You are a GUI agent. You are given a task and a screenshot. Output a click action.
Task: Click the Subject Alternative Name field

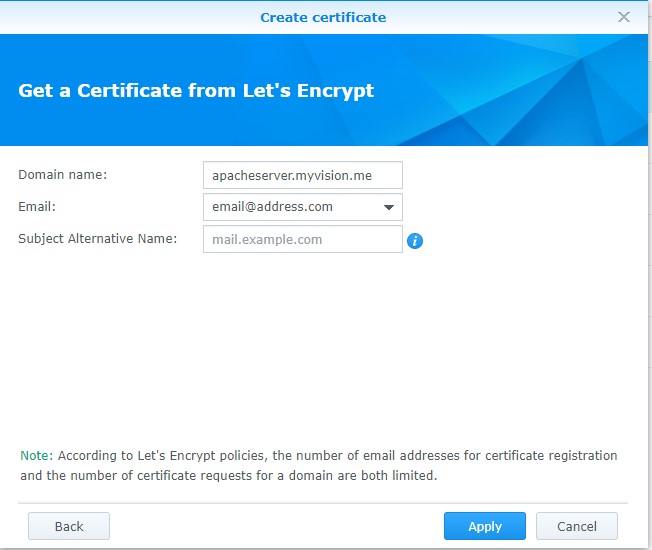click(x=303, y=239)
